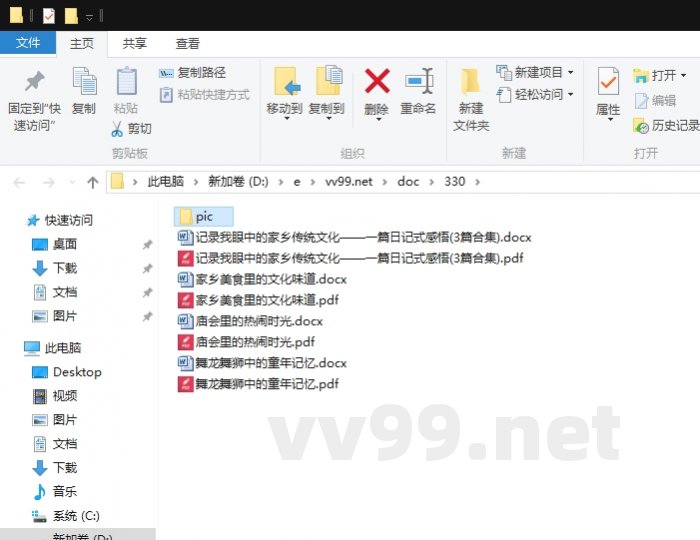Click the red 删除 (Delete) X icon
This screenshot has height=540, width=700.
377,81
